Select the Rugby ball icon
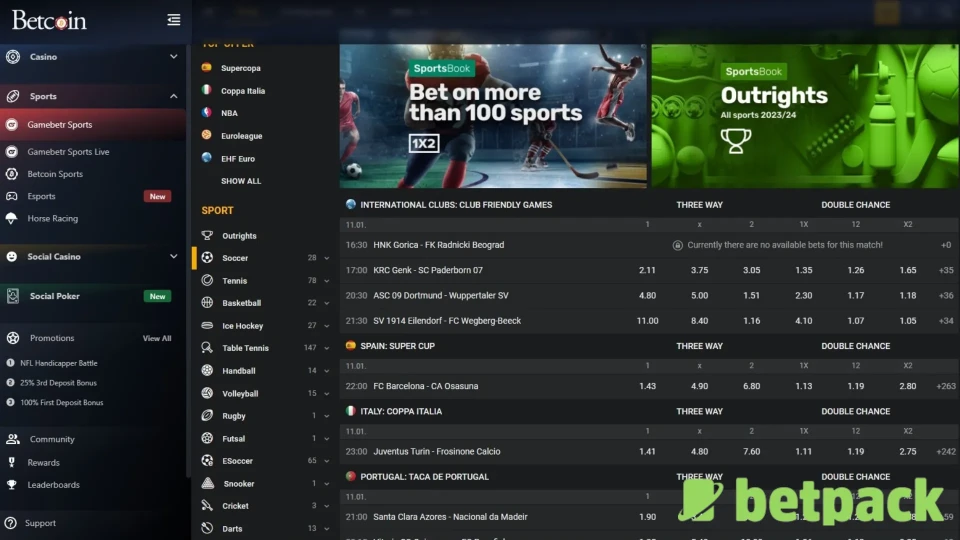Screen dimensions: 960x540 [208, 416]
